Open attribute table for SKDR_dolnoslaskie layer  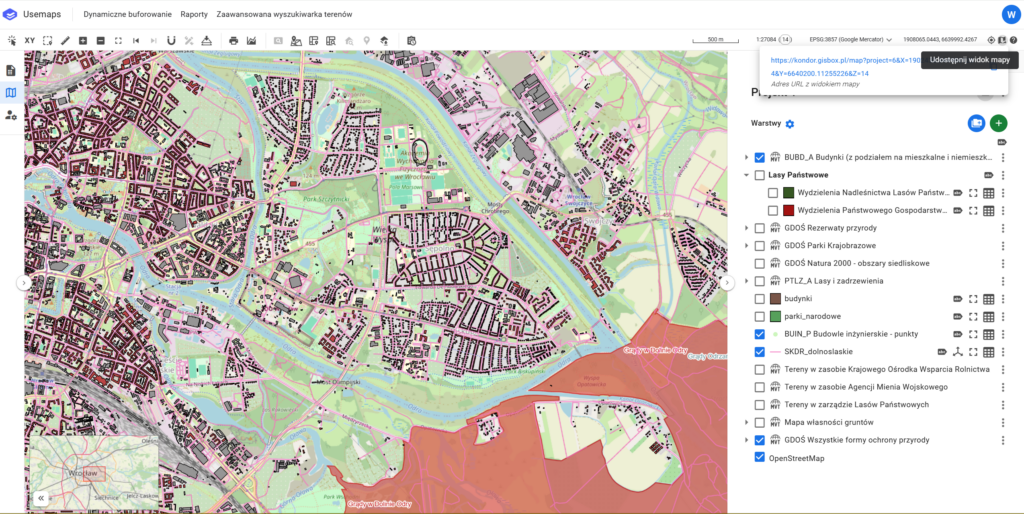point(988,352)
